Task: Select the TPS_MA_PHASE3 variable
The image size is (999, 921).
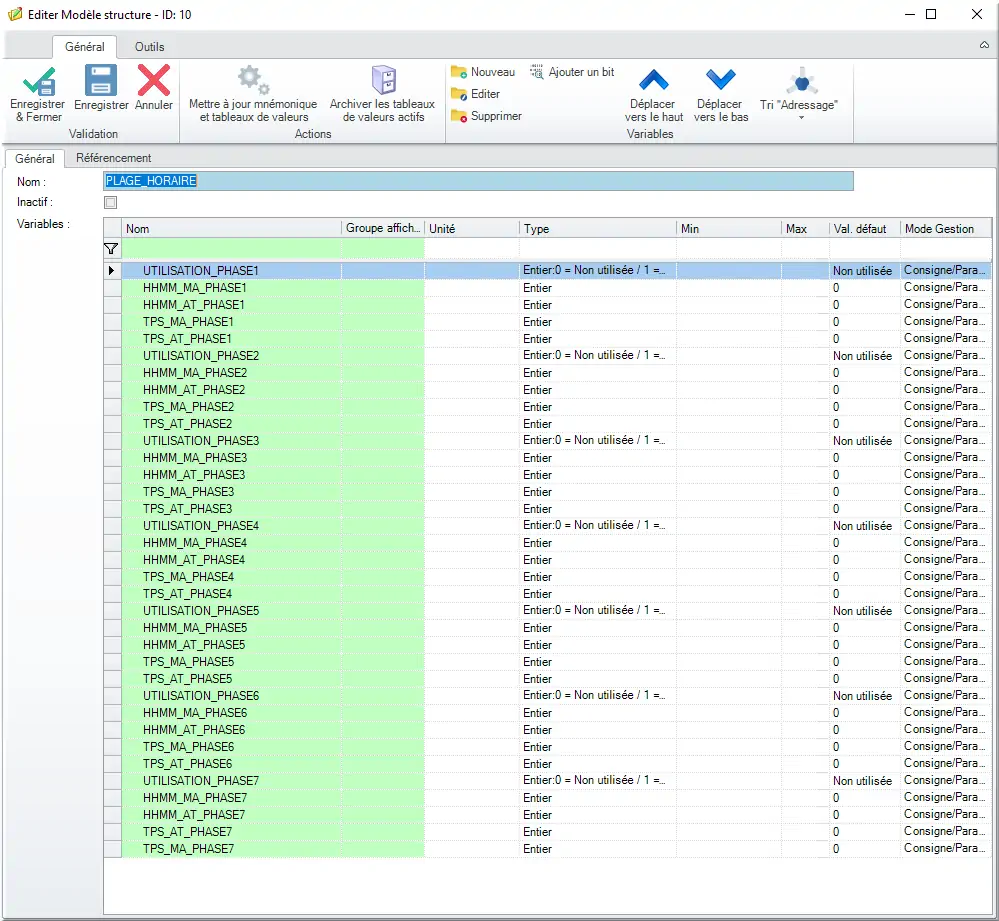Action: 188,492
